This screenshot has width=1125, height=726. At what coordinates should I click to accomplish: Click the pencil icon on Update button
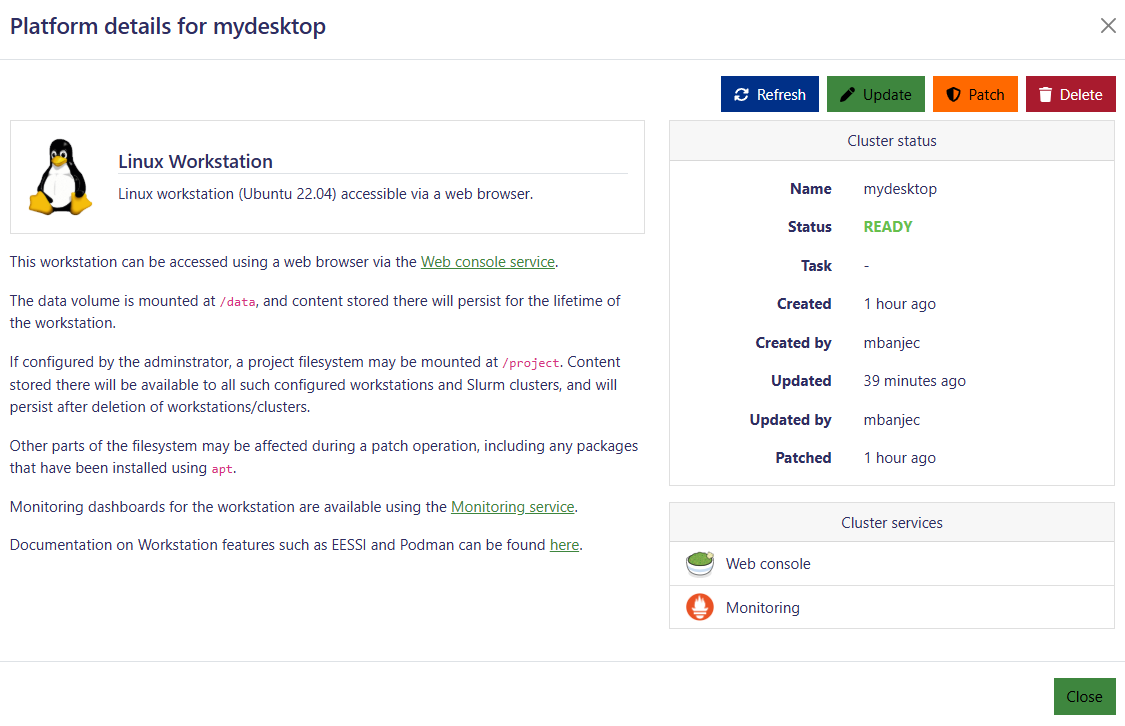coord(848,95)
